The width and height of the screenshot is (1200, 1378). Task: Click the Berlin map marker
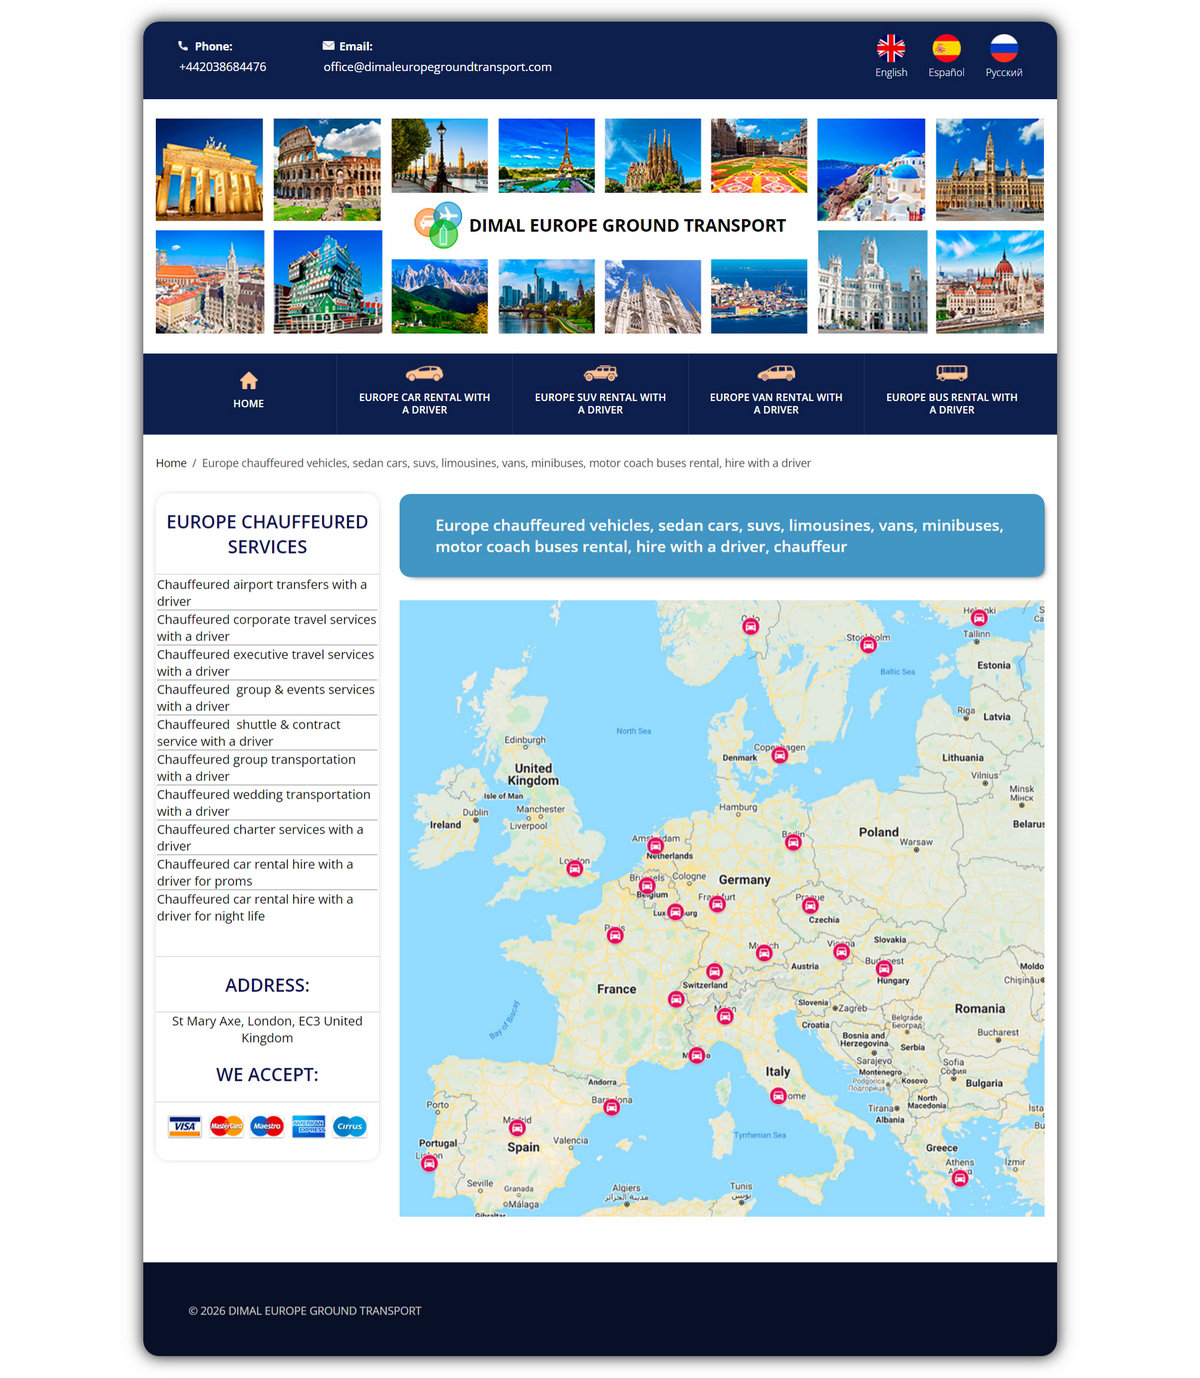click(x=793, y=842)
